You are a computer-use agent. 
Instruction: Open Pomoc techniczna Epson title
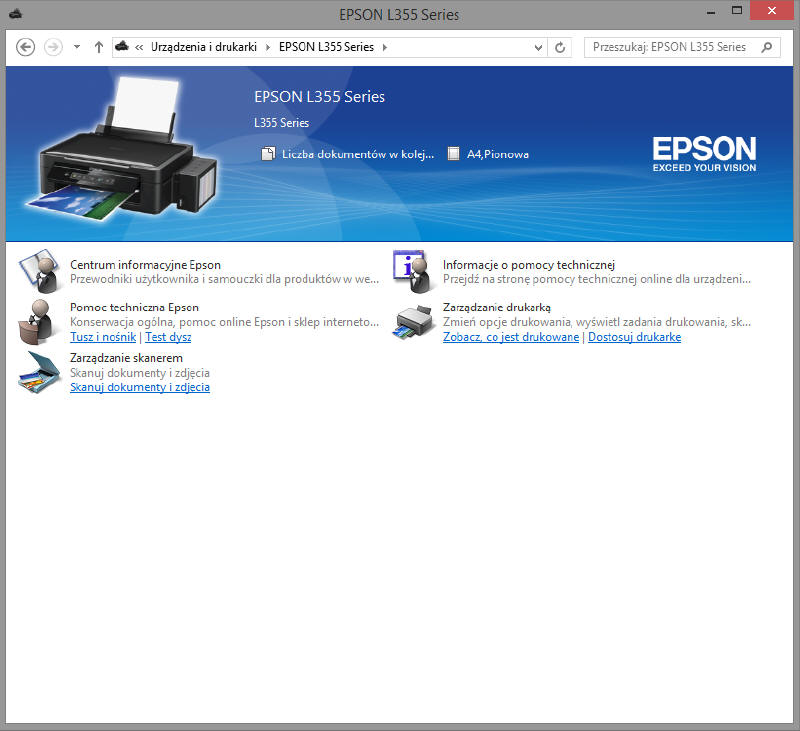[x=134, y=307]
